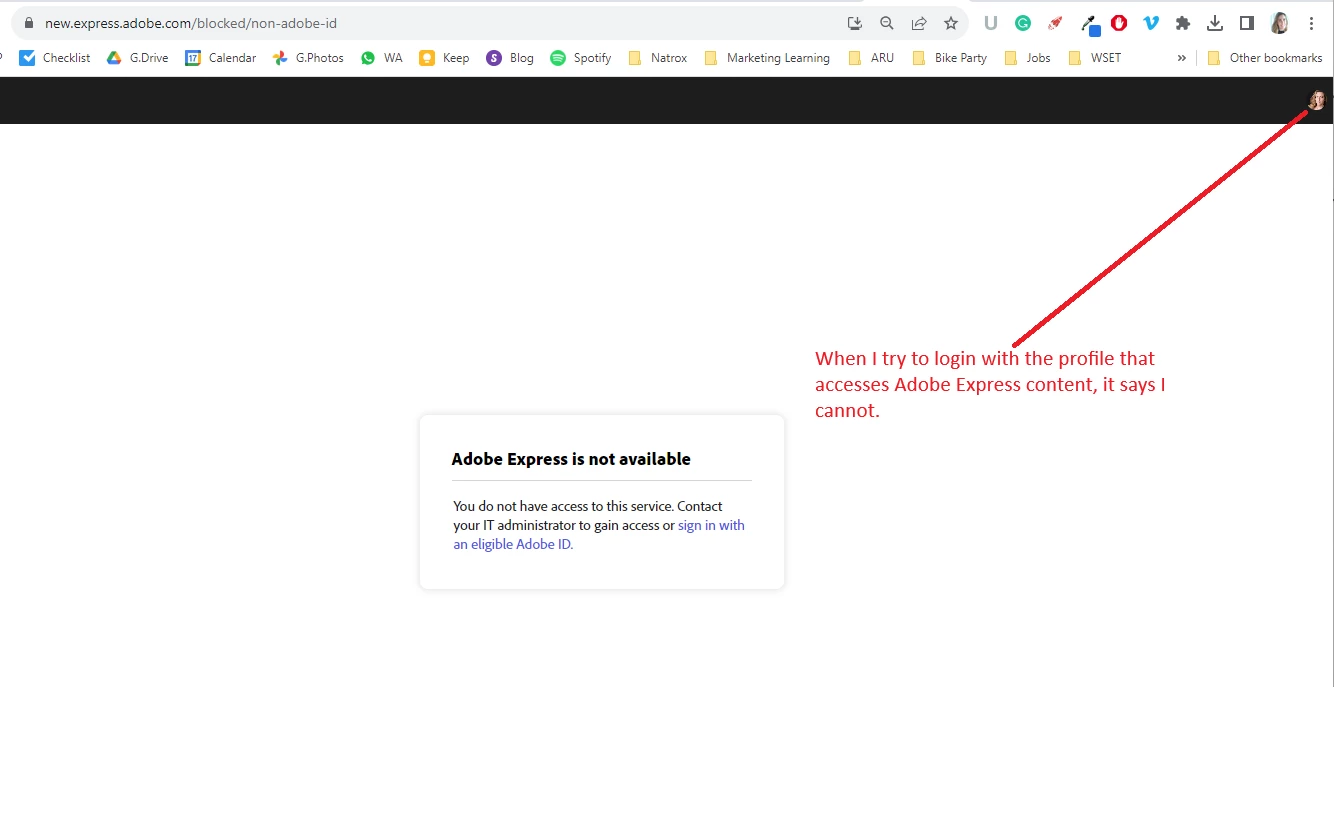This screenshot has height=833, width=1334.
Task: Open the Calendar bookmark
Action: 221,58
